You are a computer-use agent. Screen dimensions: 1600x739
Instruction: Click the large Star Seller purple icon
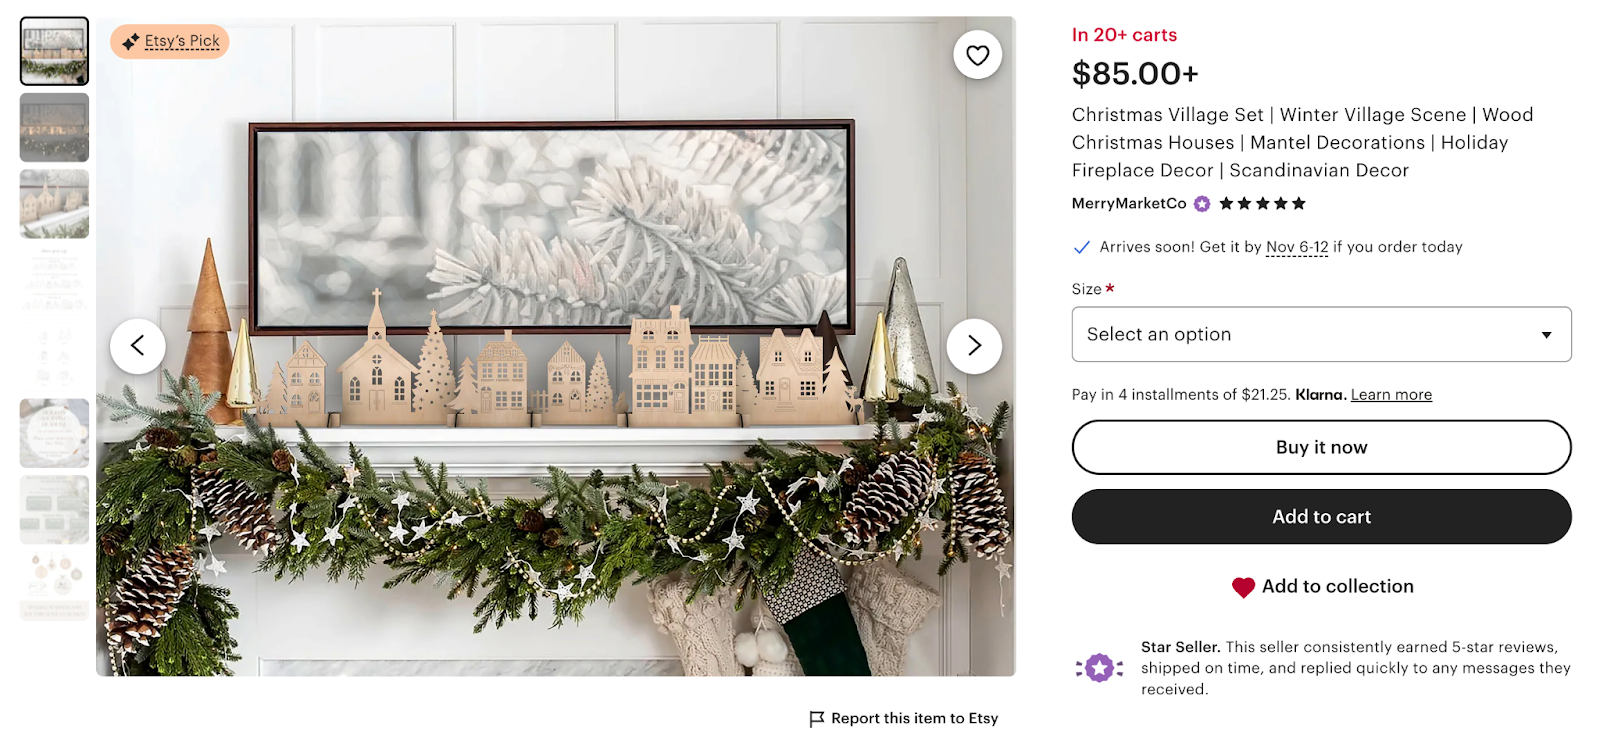coord(1099,667)
